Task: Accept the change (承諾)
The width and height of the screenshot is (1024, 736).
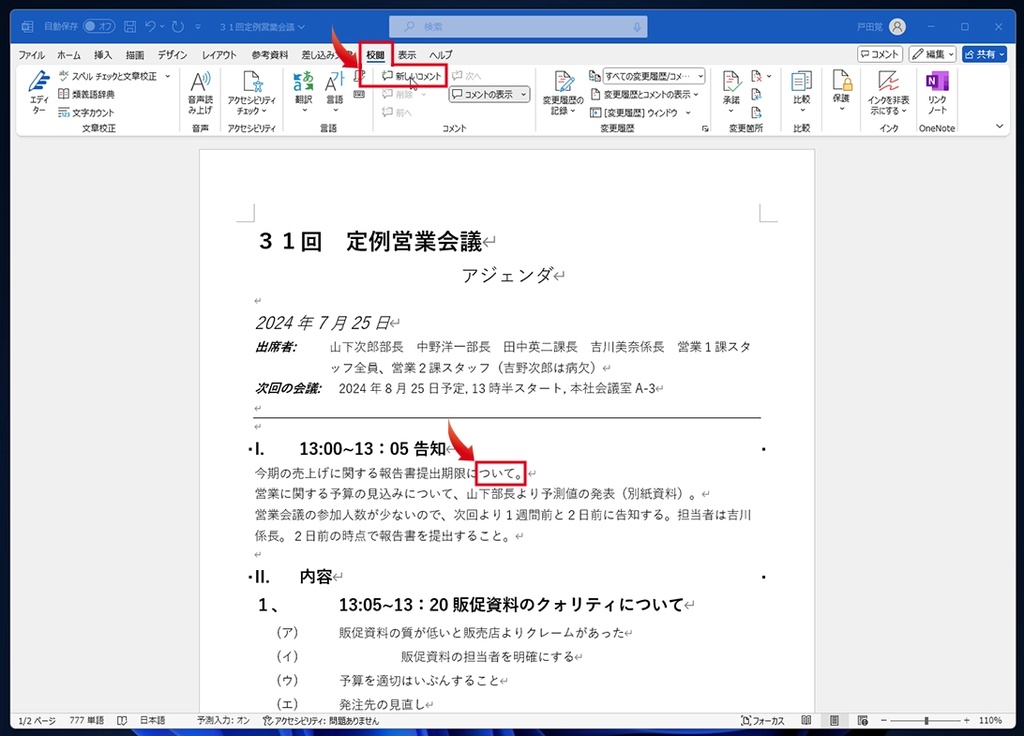Action: pos(731,91)
